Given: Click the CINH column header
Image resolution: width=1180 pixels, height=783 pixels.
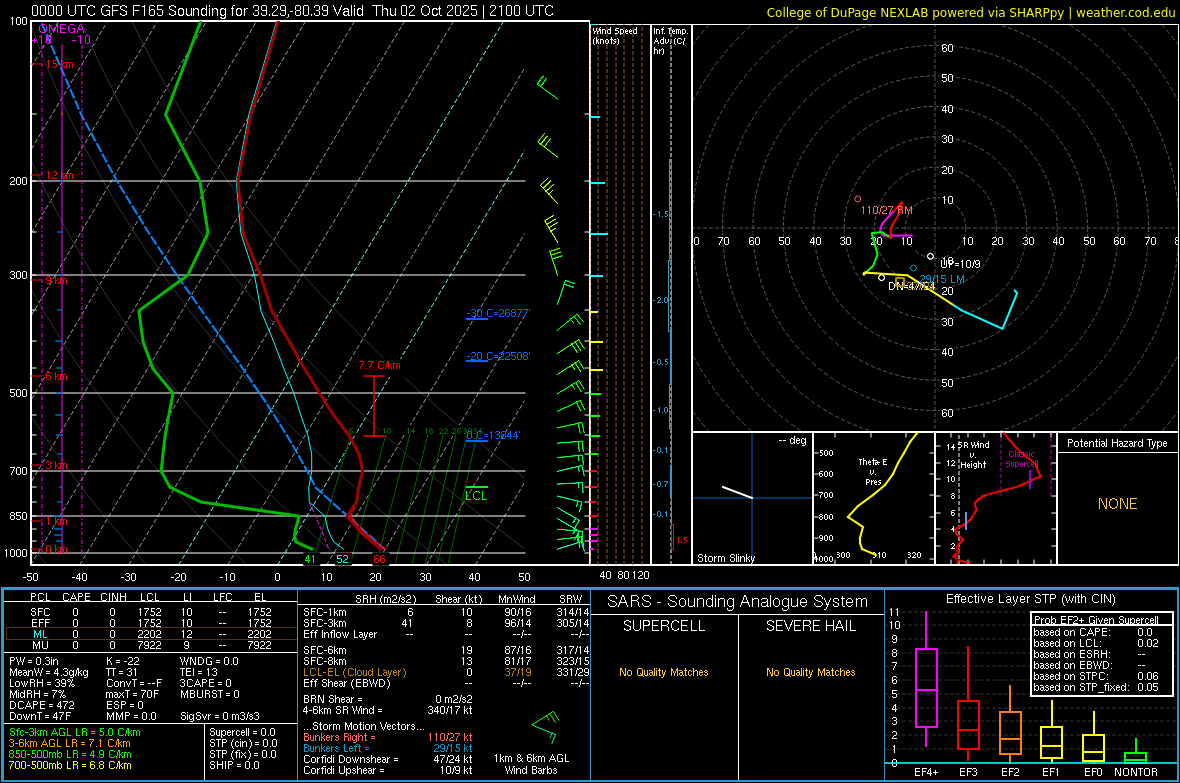Looking at the screenshot, I should 114,596.
